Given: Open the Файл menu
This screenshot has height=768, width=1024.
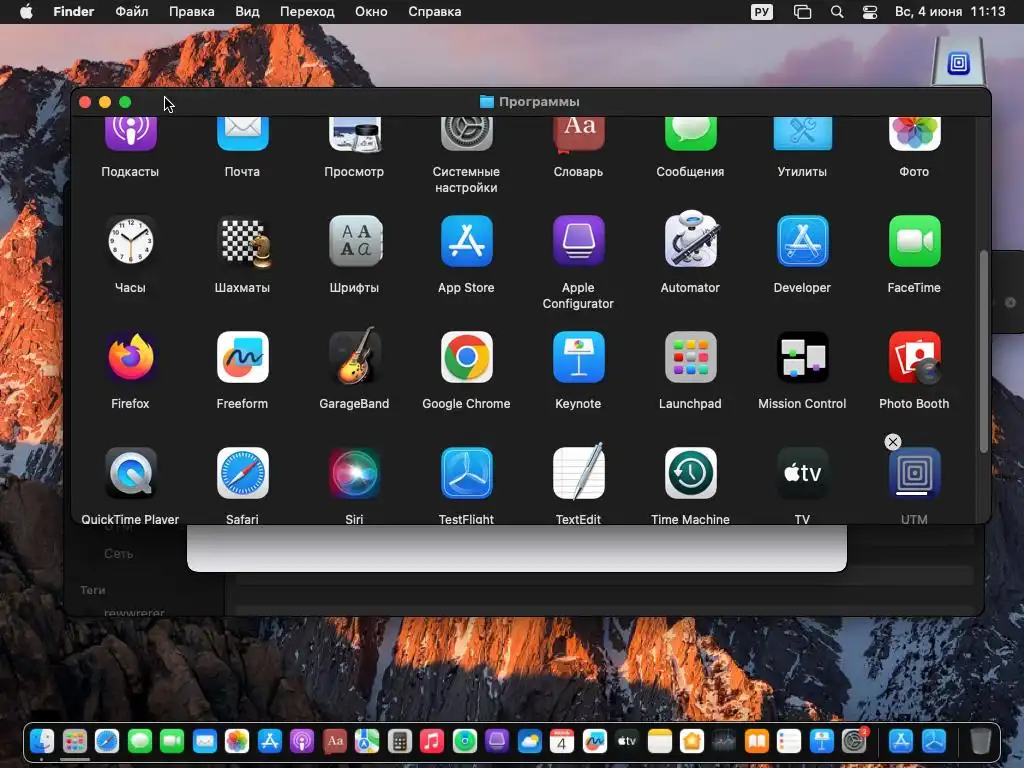Looking at the screenshot, I should [x=132, y=12].
